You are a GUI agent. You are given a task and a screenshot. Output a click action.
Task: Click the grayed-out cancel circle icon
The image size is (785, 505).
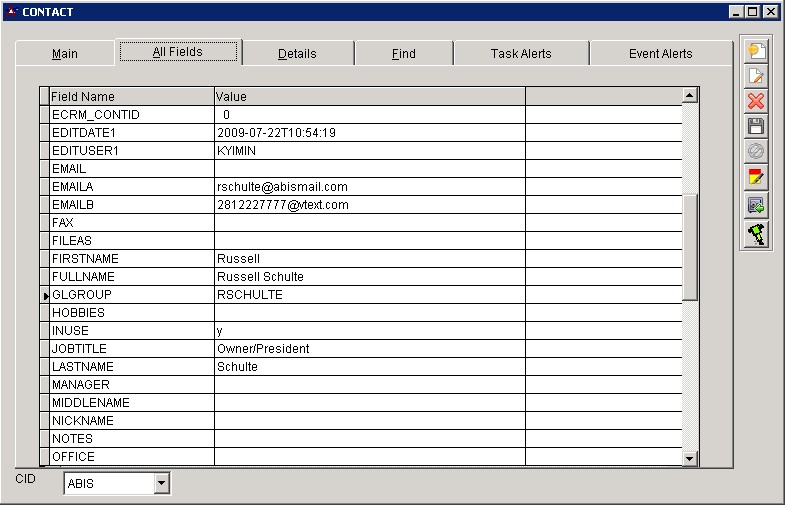tap(756, 152)
